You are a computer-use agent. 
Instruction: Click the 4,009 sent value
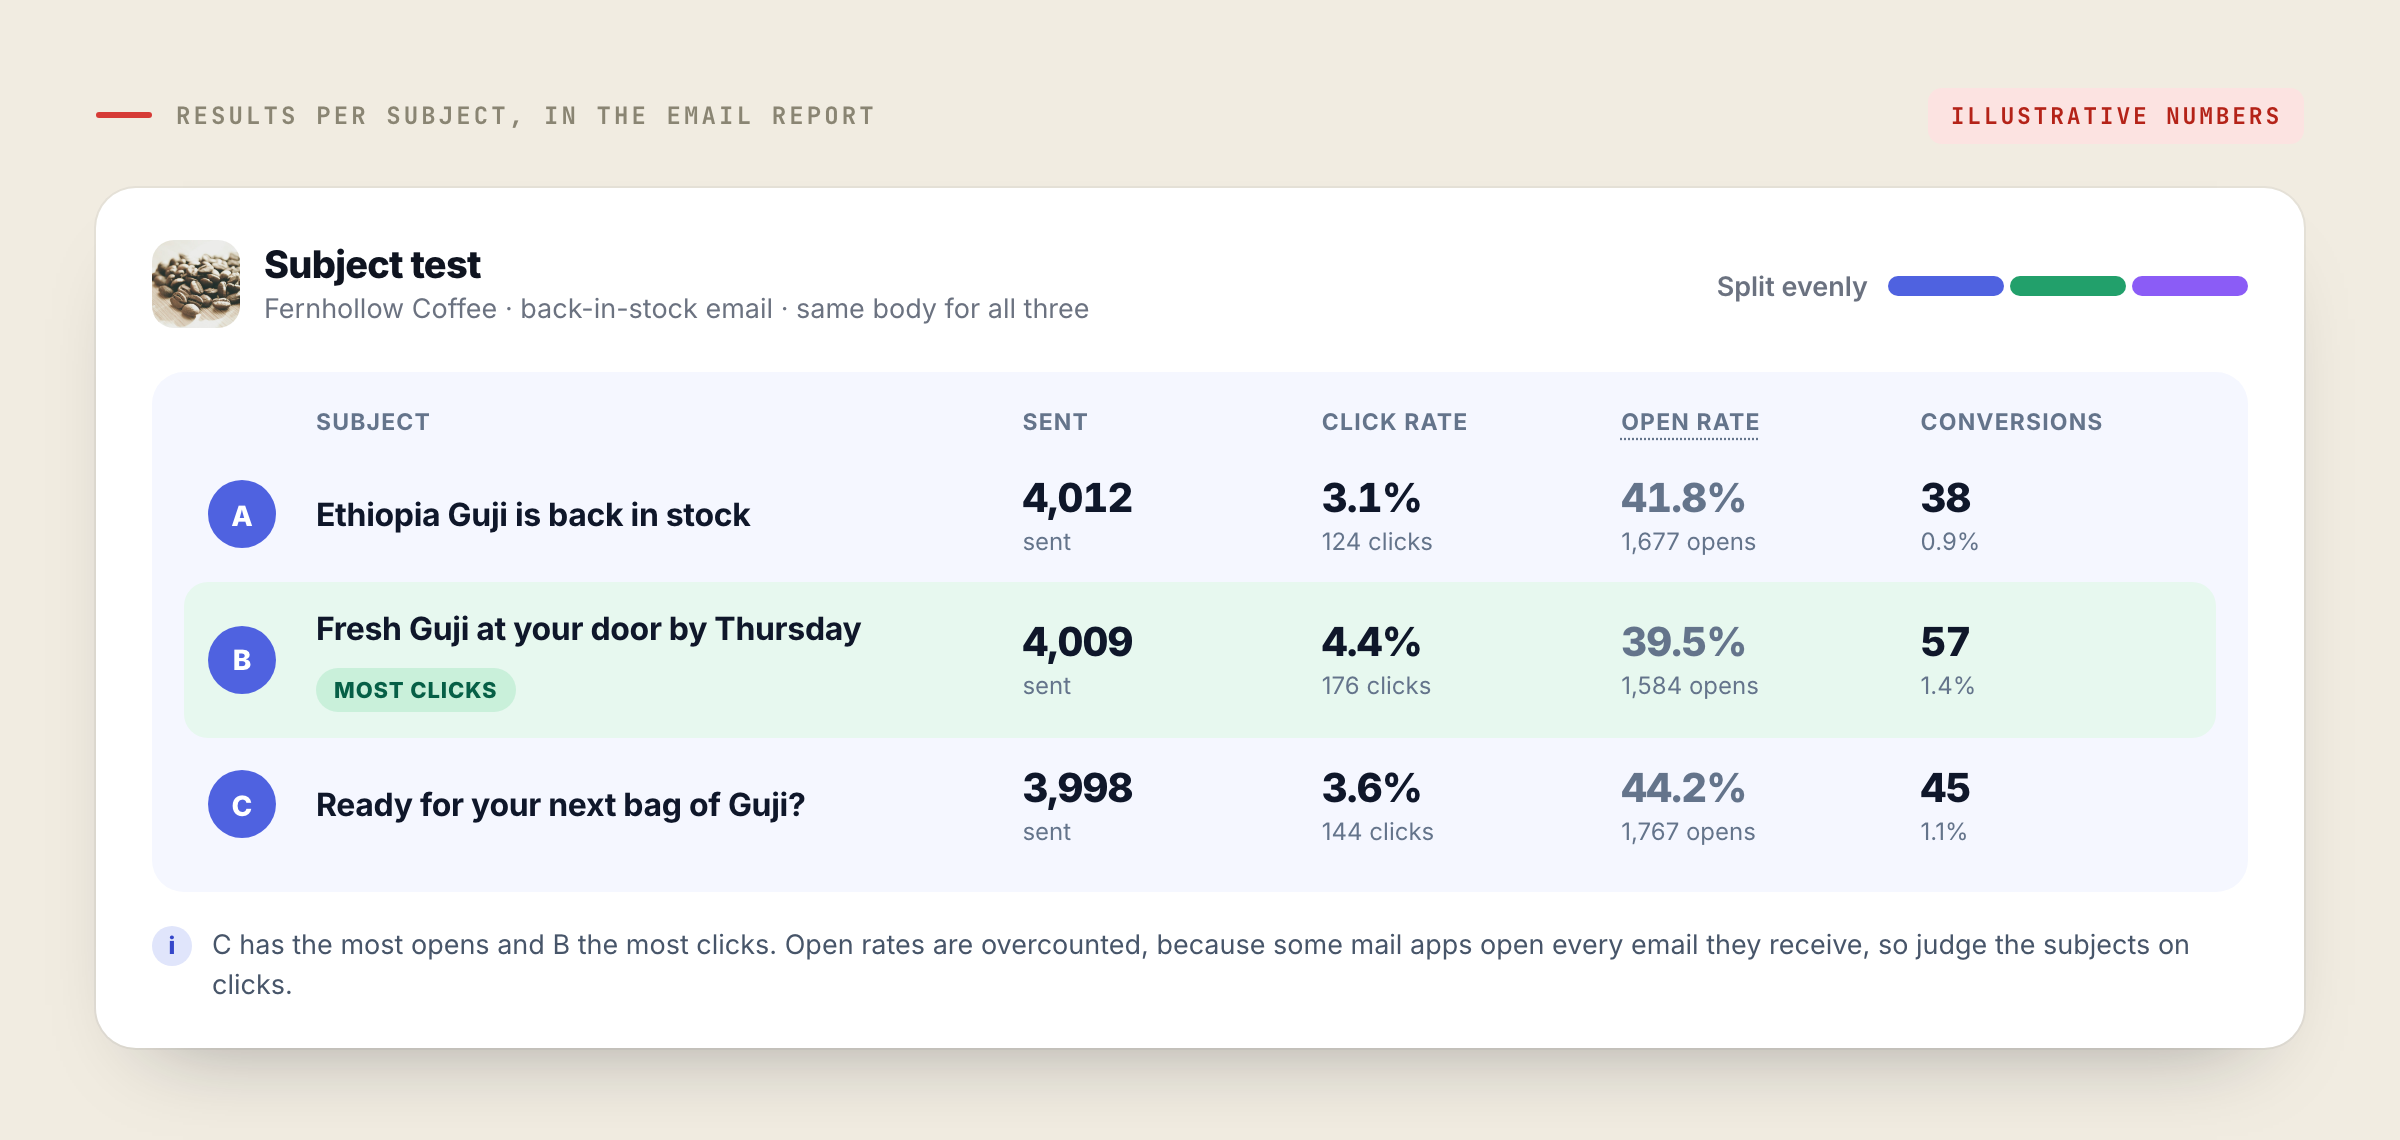1077,642
